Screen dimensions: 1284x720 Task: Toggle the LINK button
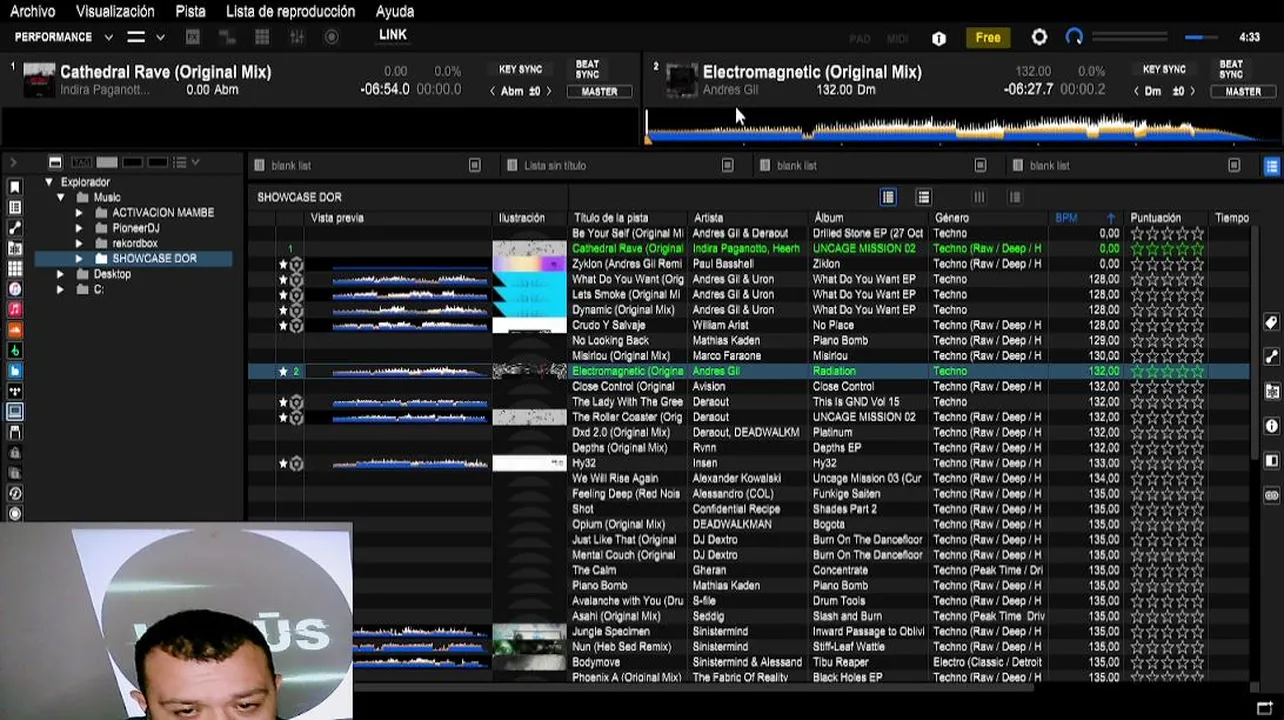(x=393, y=35)
